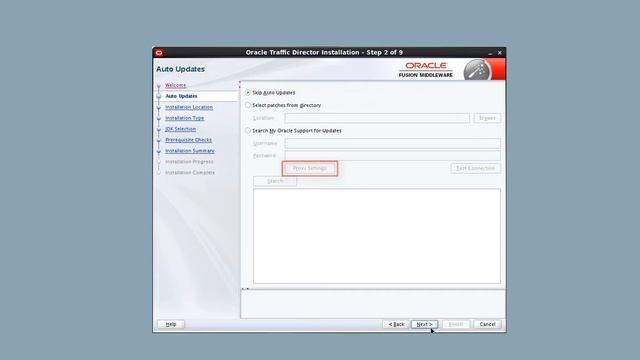
Task: Close the installer window
Action: 500,53
